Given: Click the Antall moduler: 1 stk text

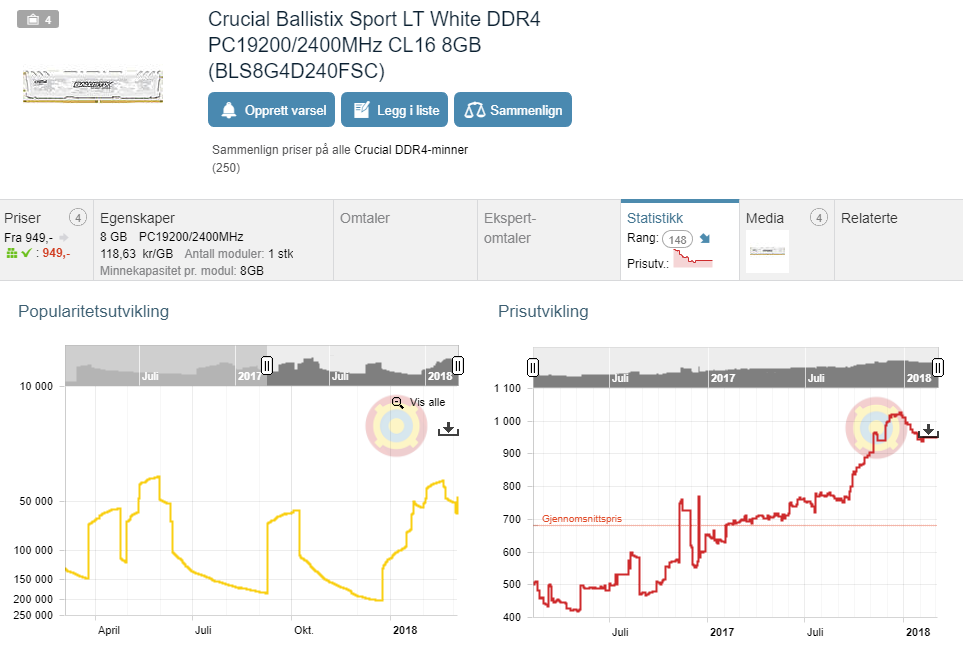Looking at the screenshot, I should click(239, 254).
